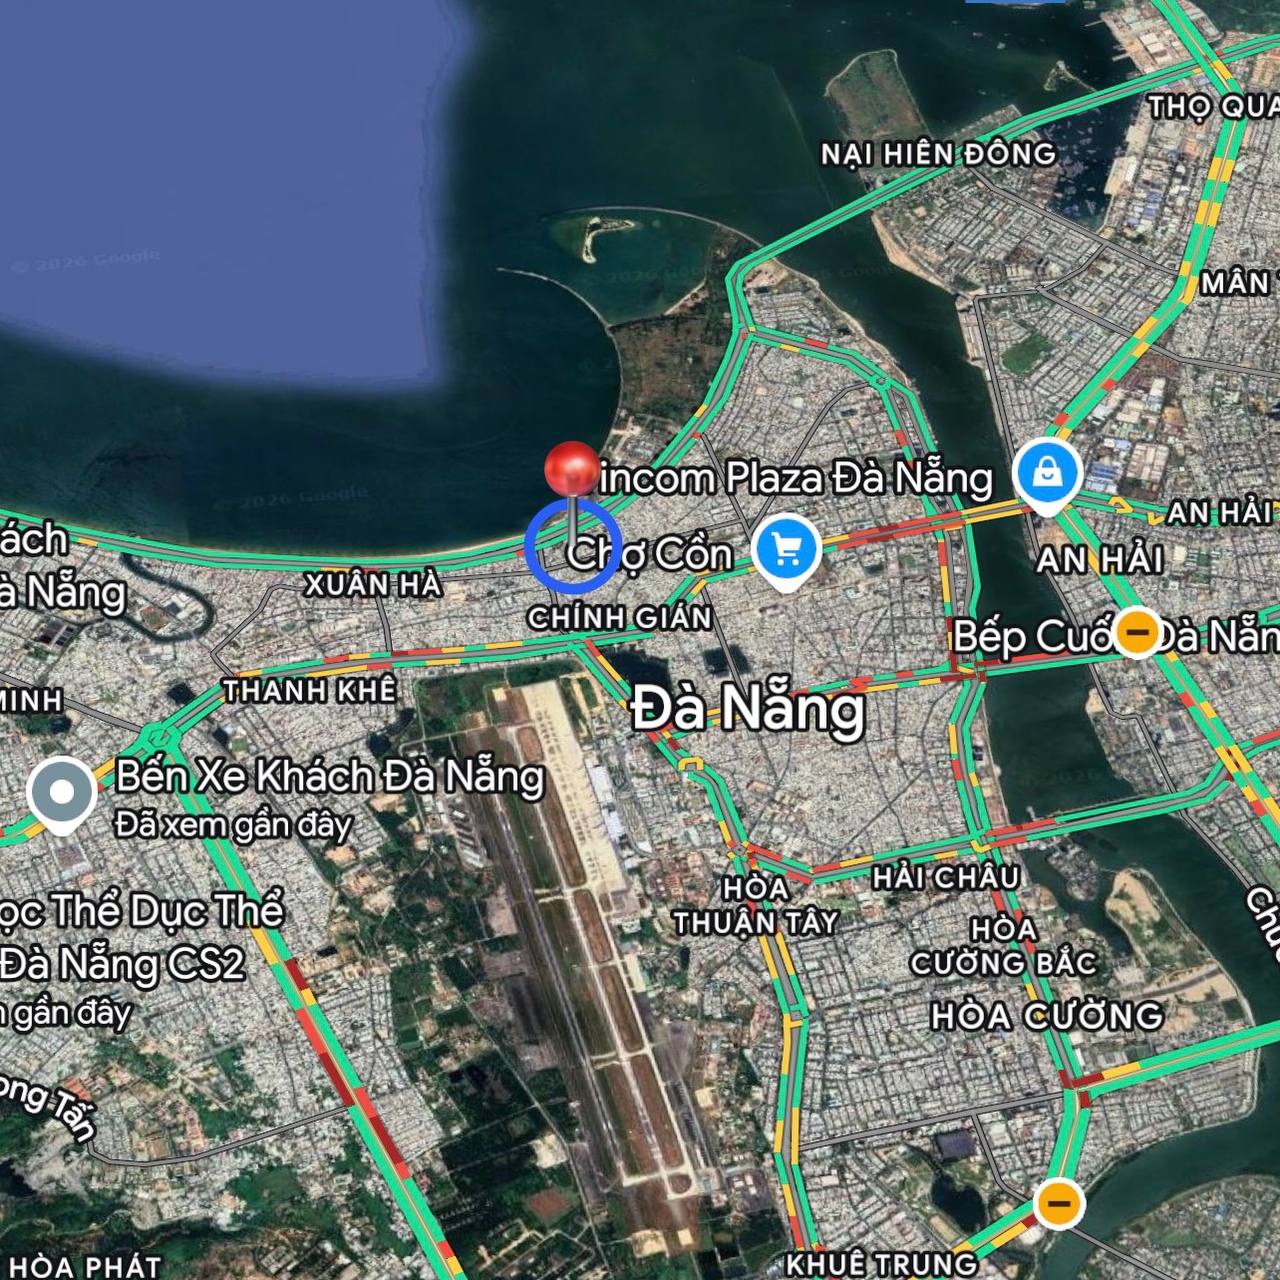Select the THANH KHÊ district label
This screenshot has height=1280, width=1280.
(x=310, y=691)
